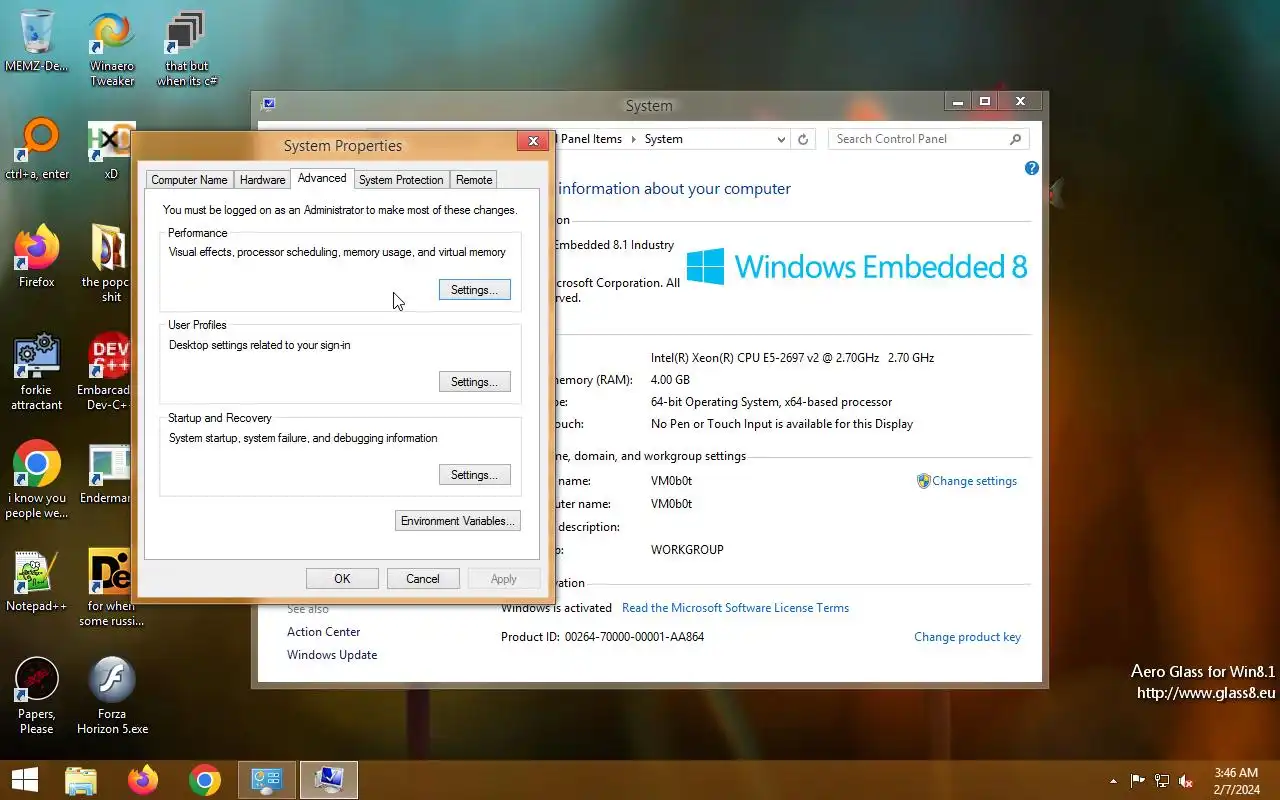Viewport: 1280px width, 800px height.
Task: Switch to the Computer Name tab
Action: click(189, 180)
